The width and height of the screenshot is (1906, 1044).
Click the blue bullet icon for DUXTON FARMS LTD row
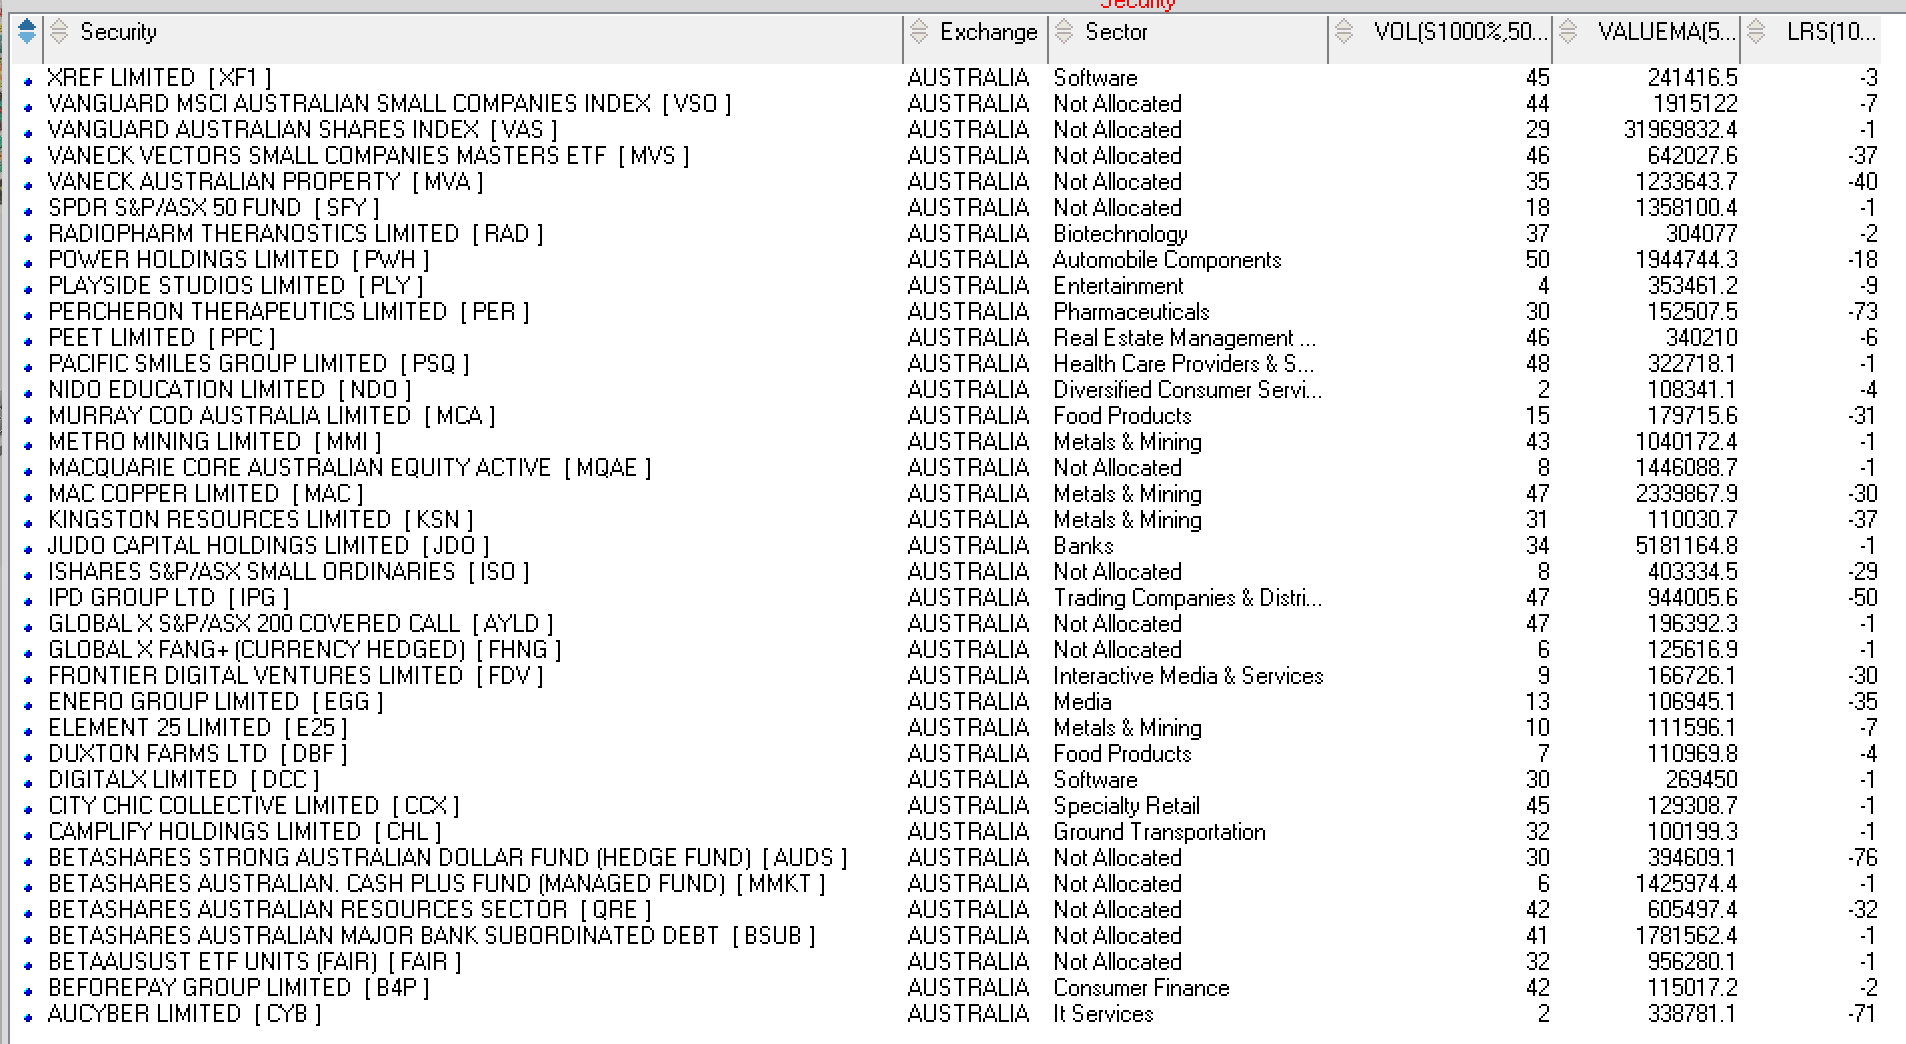28,758
